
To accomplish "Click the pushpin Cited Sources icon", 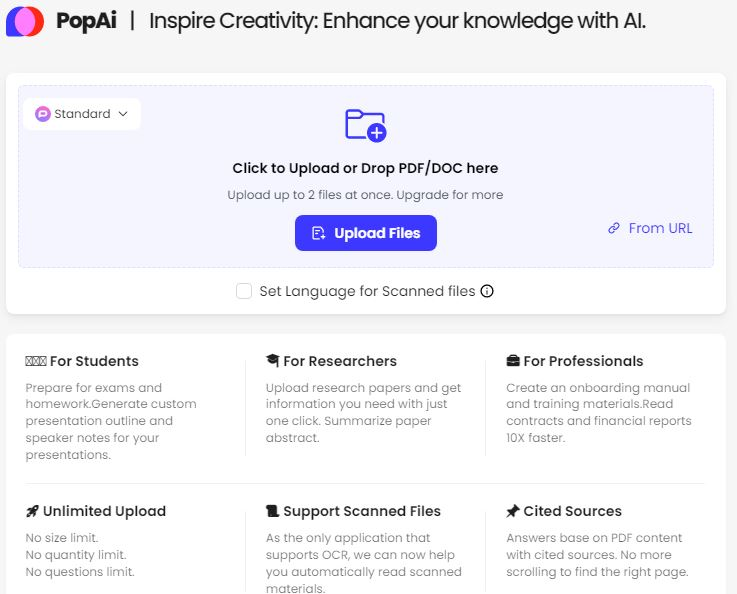I will click(513, 511).
